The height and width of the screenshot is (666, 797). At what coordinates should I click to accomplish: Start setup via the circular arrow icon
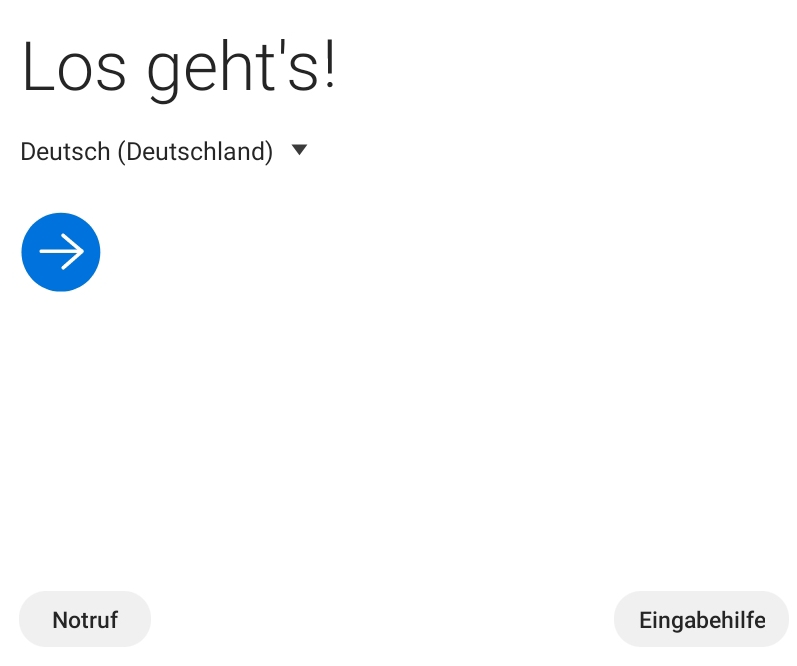(61, 252)
